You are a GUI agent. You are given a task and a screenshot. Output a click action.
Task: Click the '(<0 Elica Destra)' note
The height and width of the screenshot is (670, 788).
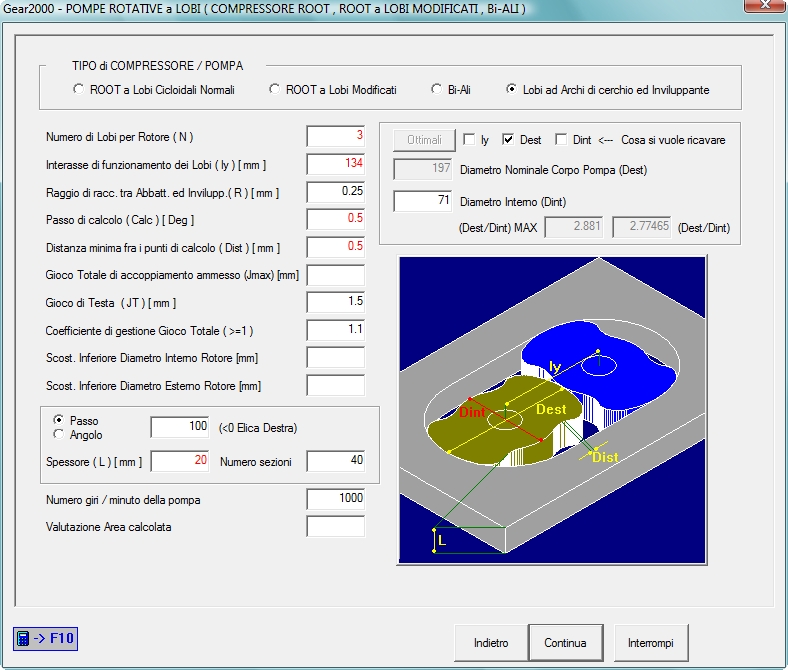258,428
